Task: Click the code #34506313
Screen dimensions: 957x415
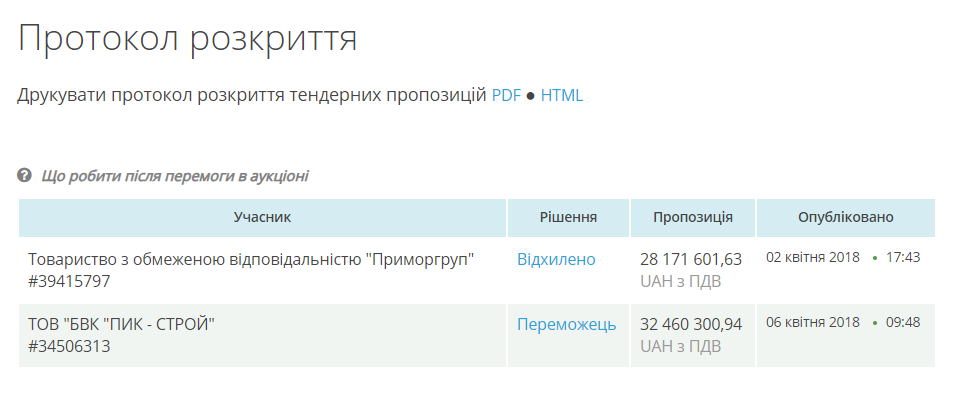Action: [69, 347]
